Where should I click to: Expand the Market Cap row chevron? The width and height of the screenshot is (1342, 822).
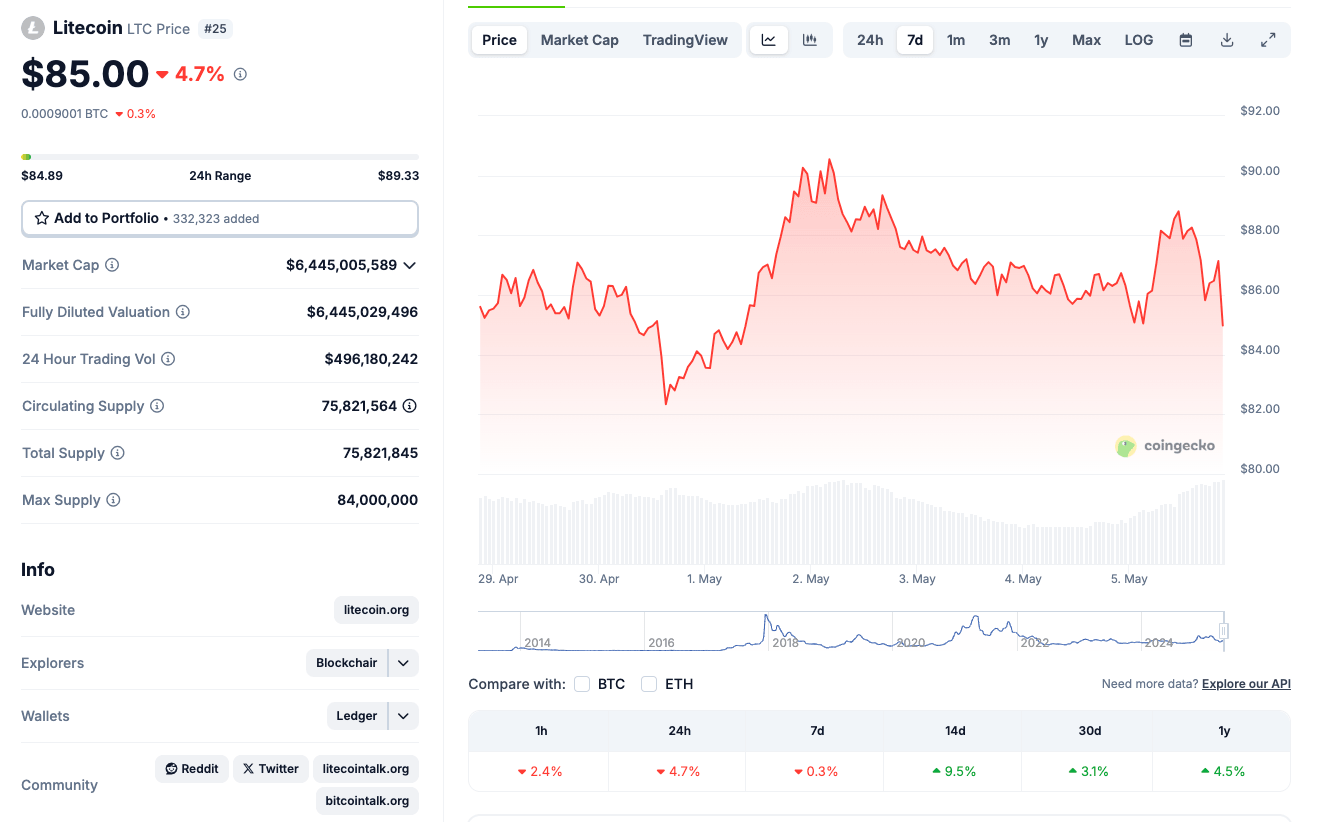409,265
